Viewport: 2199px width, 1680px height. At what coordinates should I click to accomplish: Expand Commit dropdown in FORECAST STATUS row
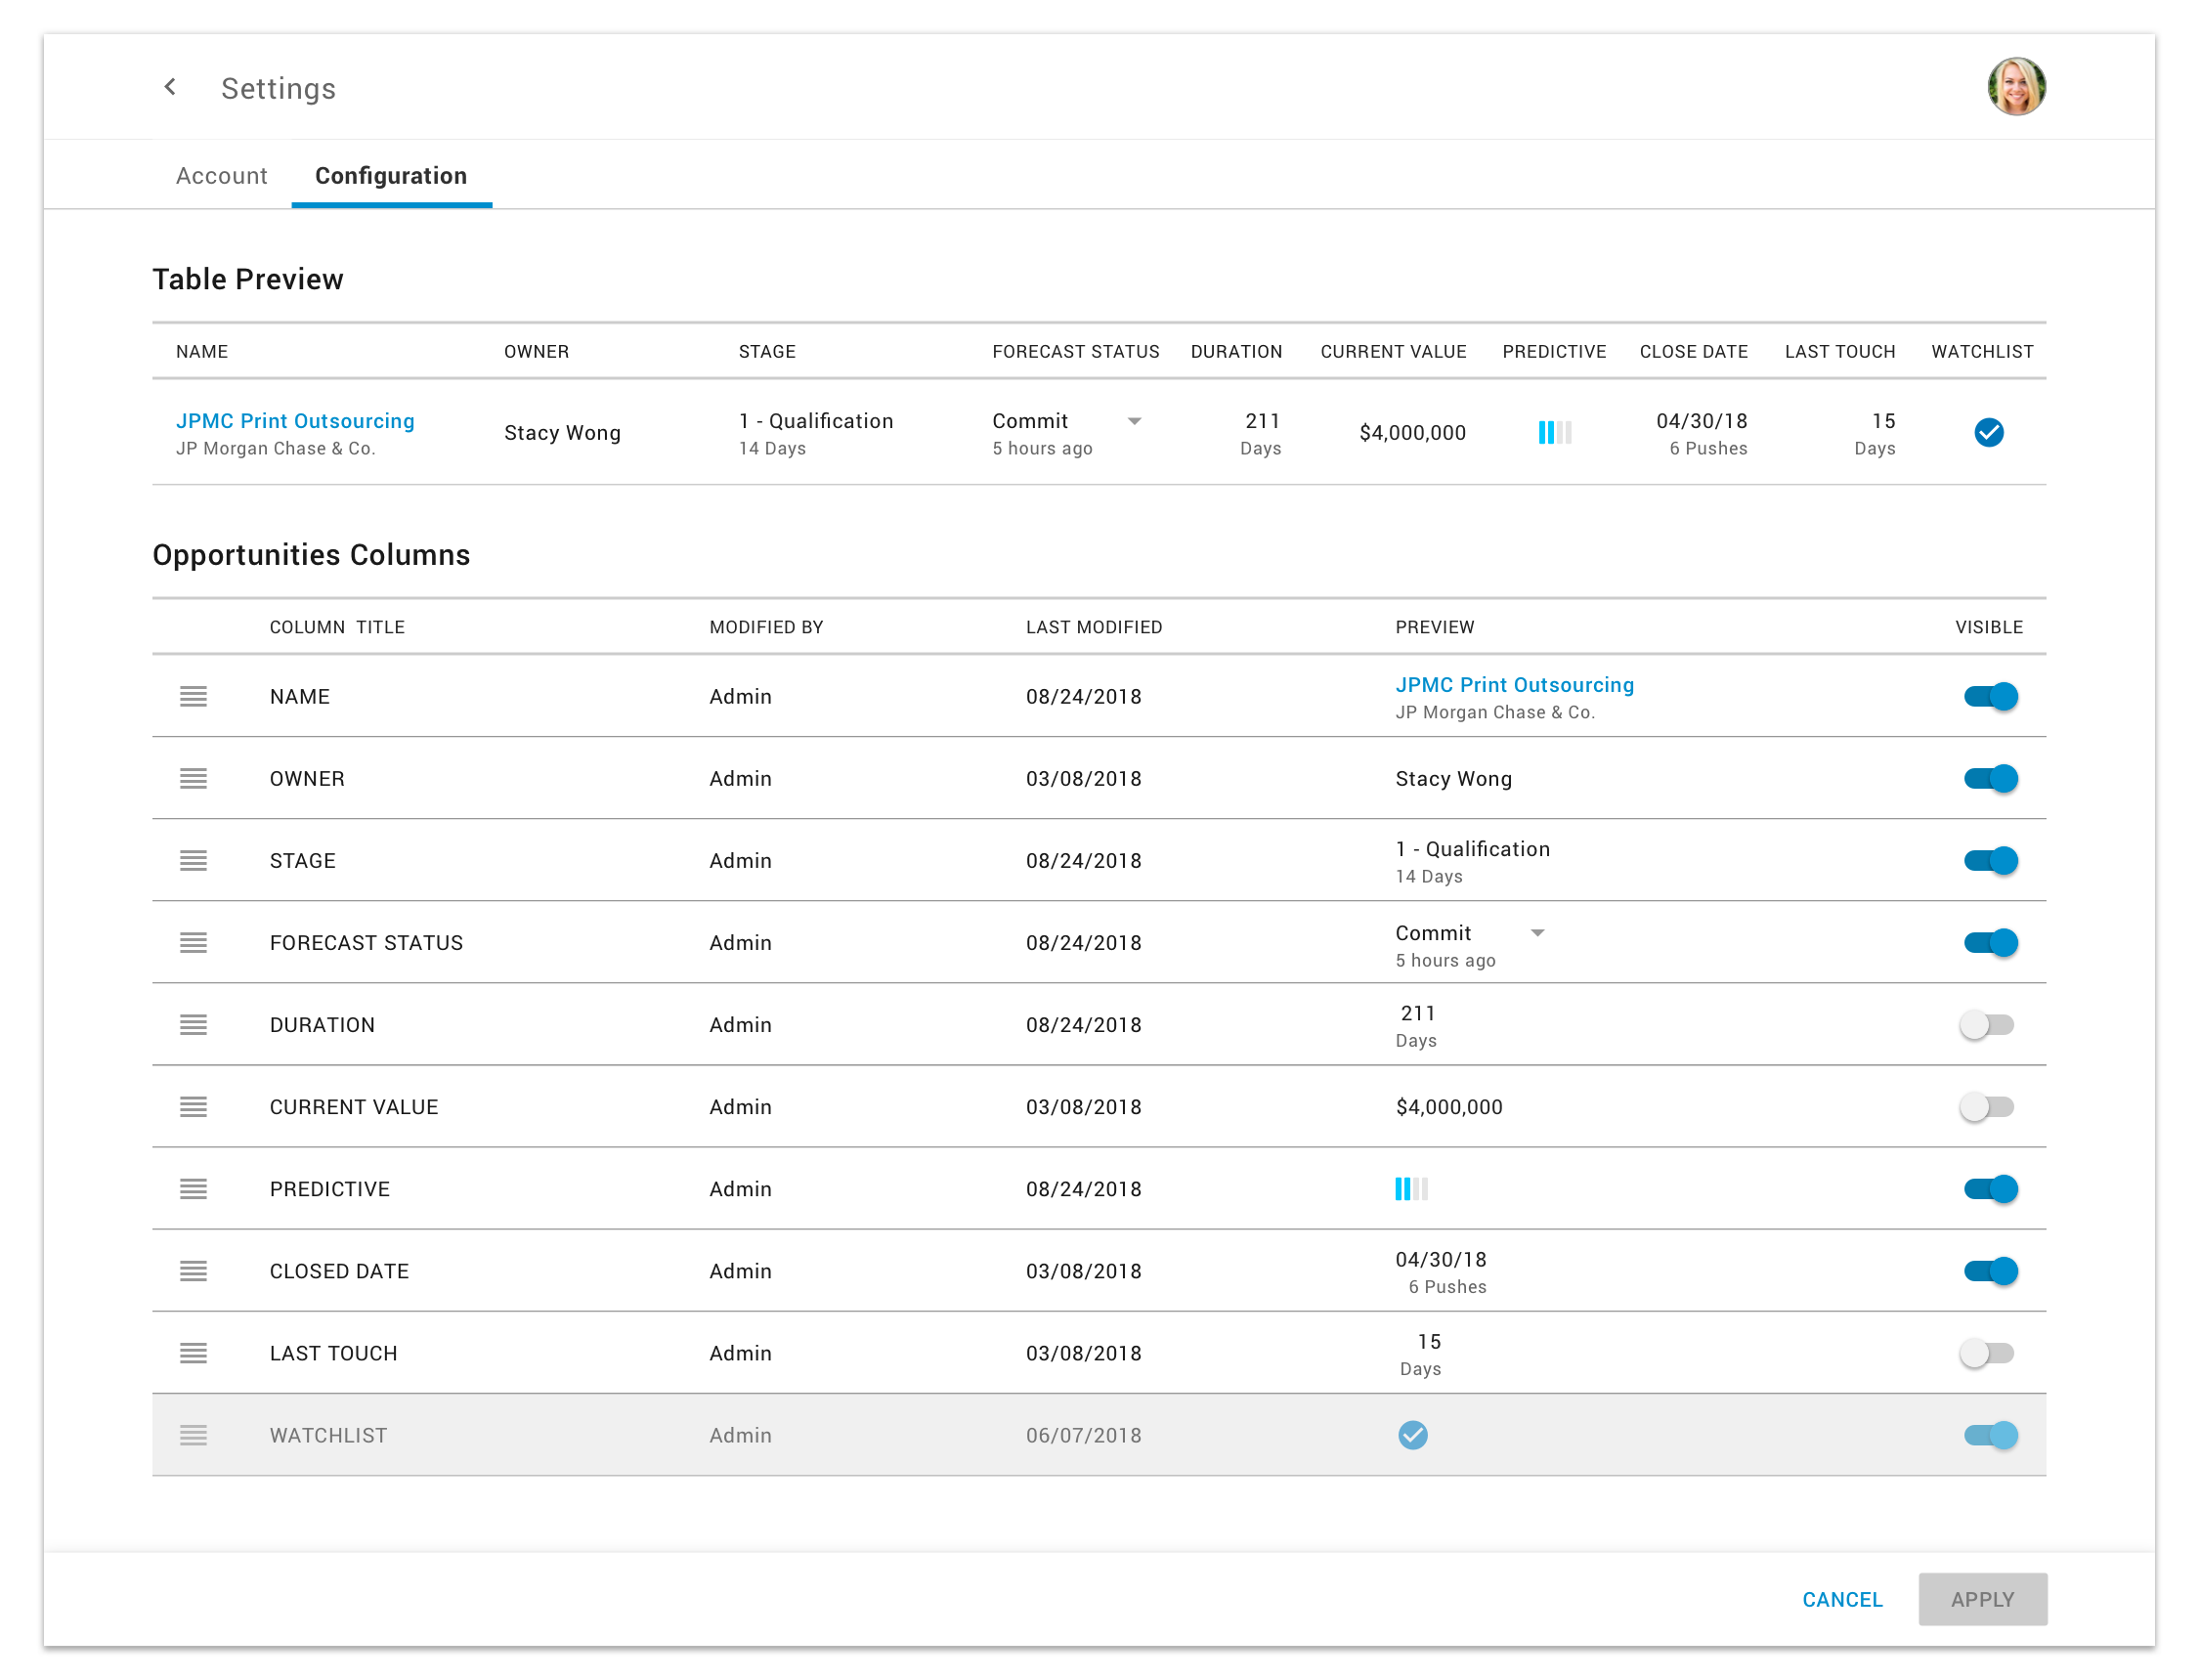[x=1536, y=933]
